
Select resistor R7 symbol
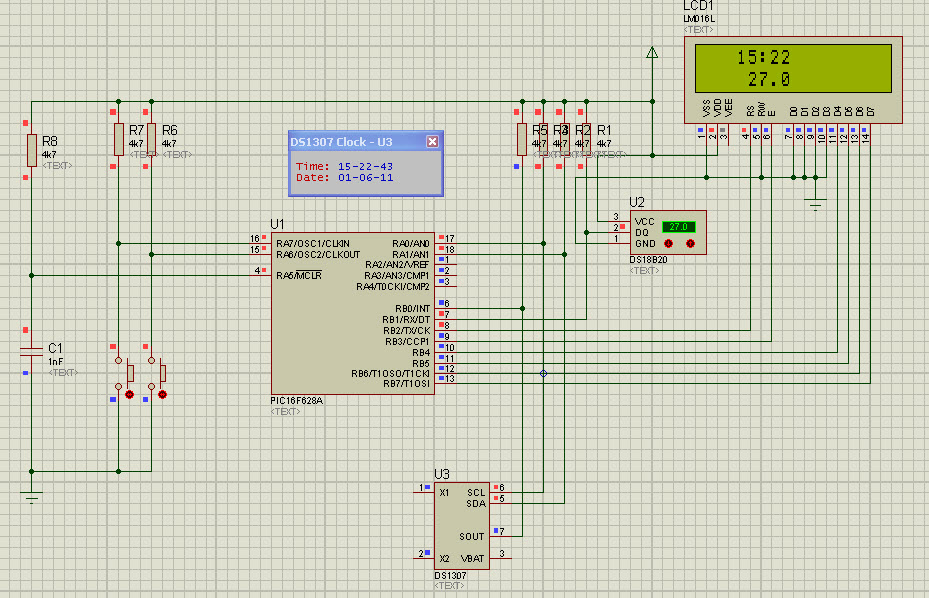pyautogui.click(x=118, y=139)
